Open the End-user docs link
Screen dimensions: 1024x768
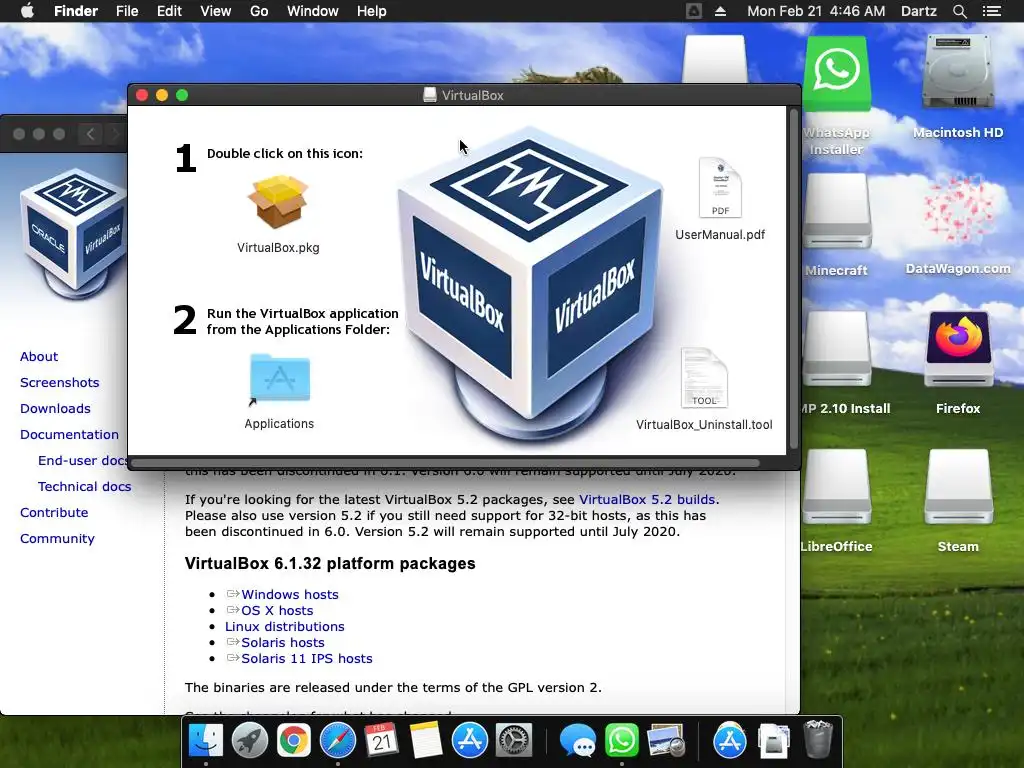[x=82, y=460]
